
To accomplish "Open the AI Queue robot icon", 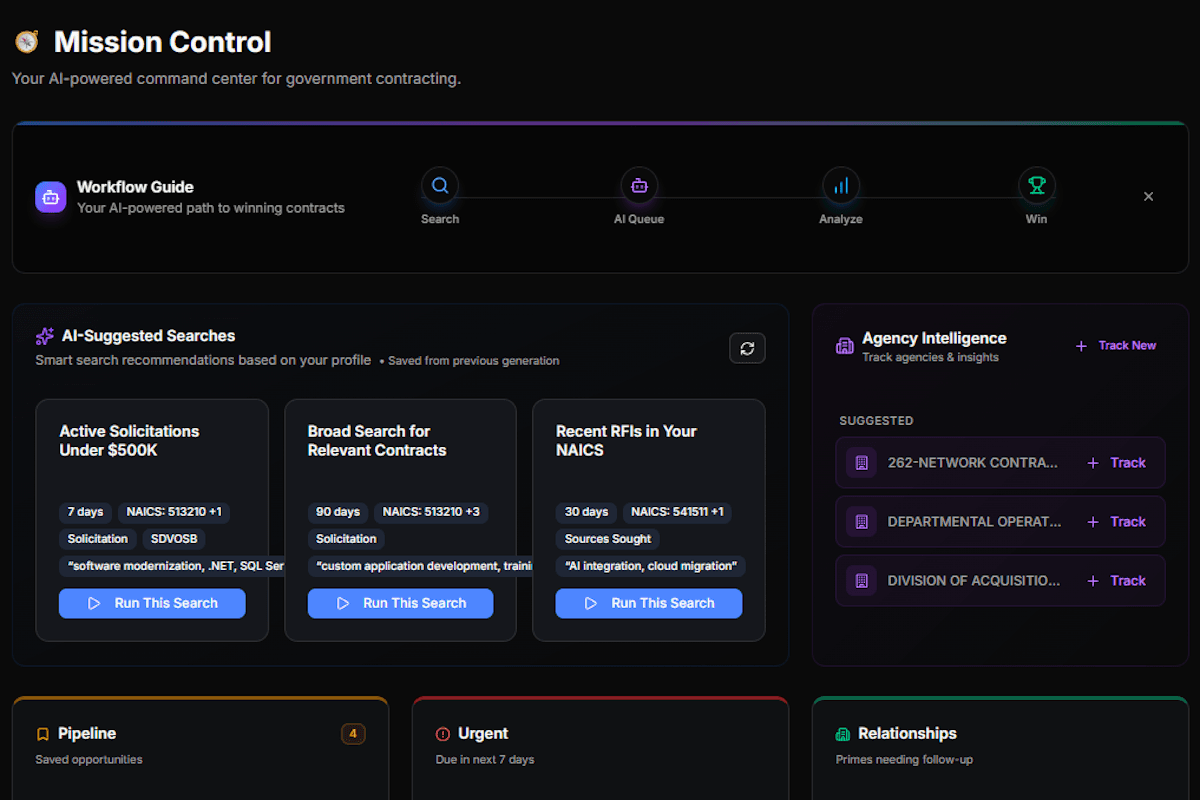I will (x=639, y=185).
